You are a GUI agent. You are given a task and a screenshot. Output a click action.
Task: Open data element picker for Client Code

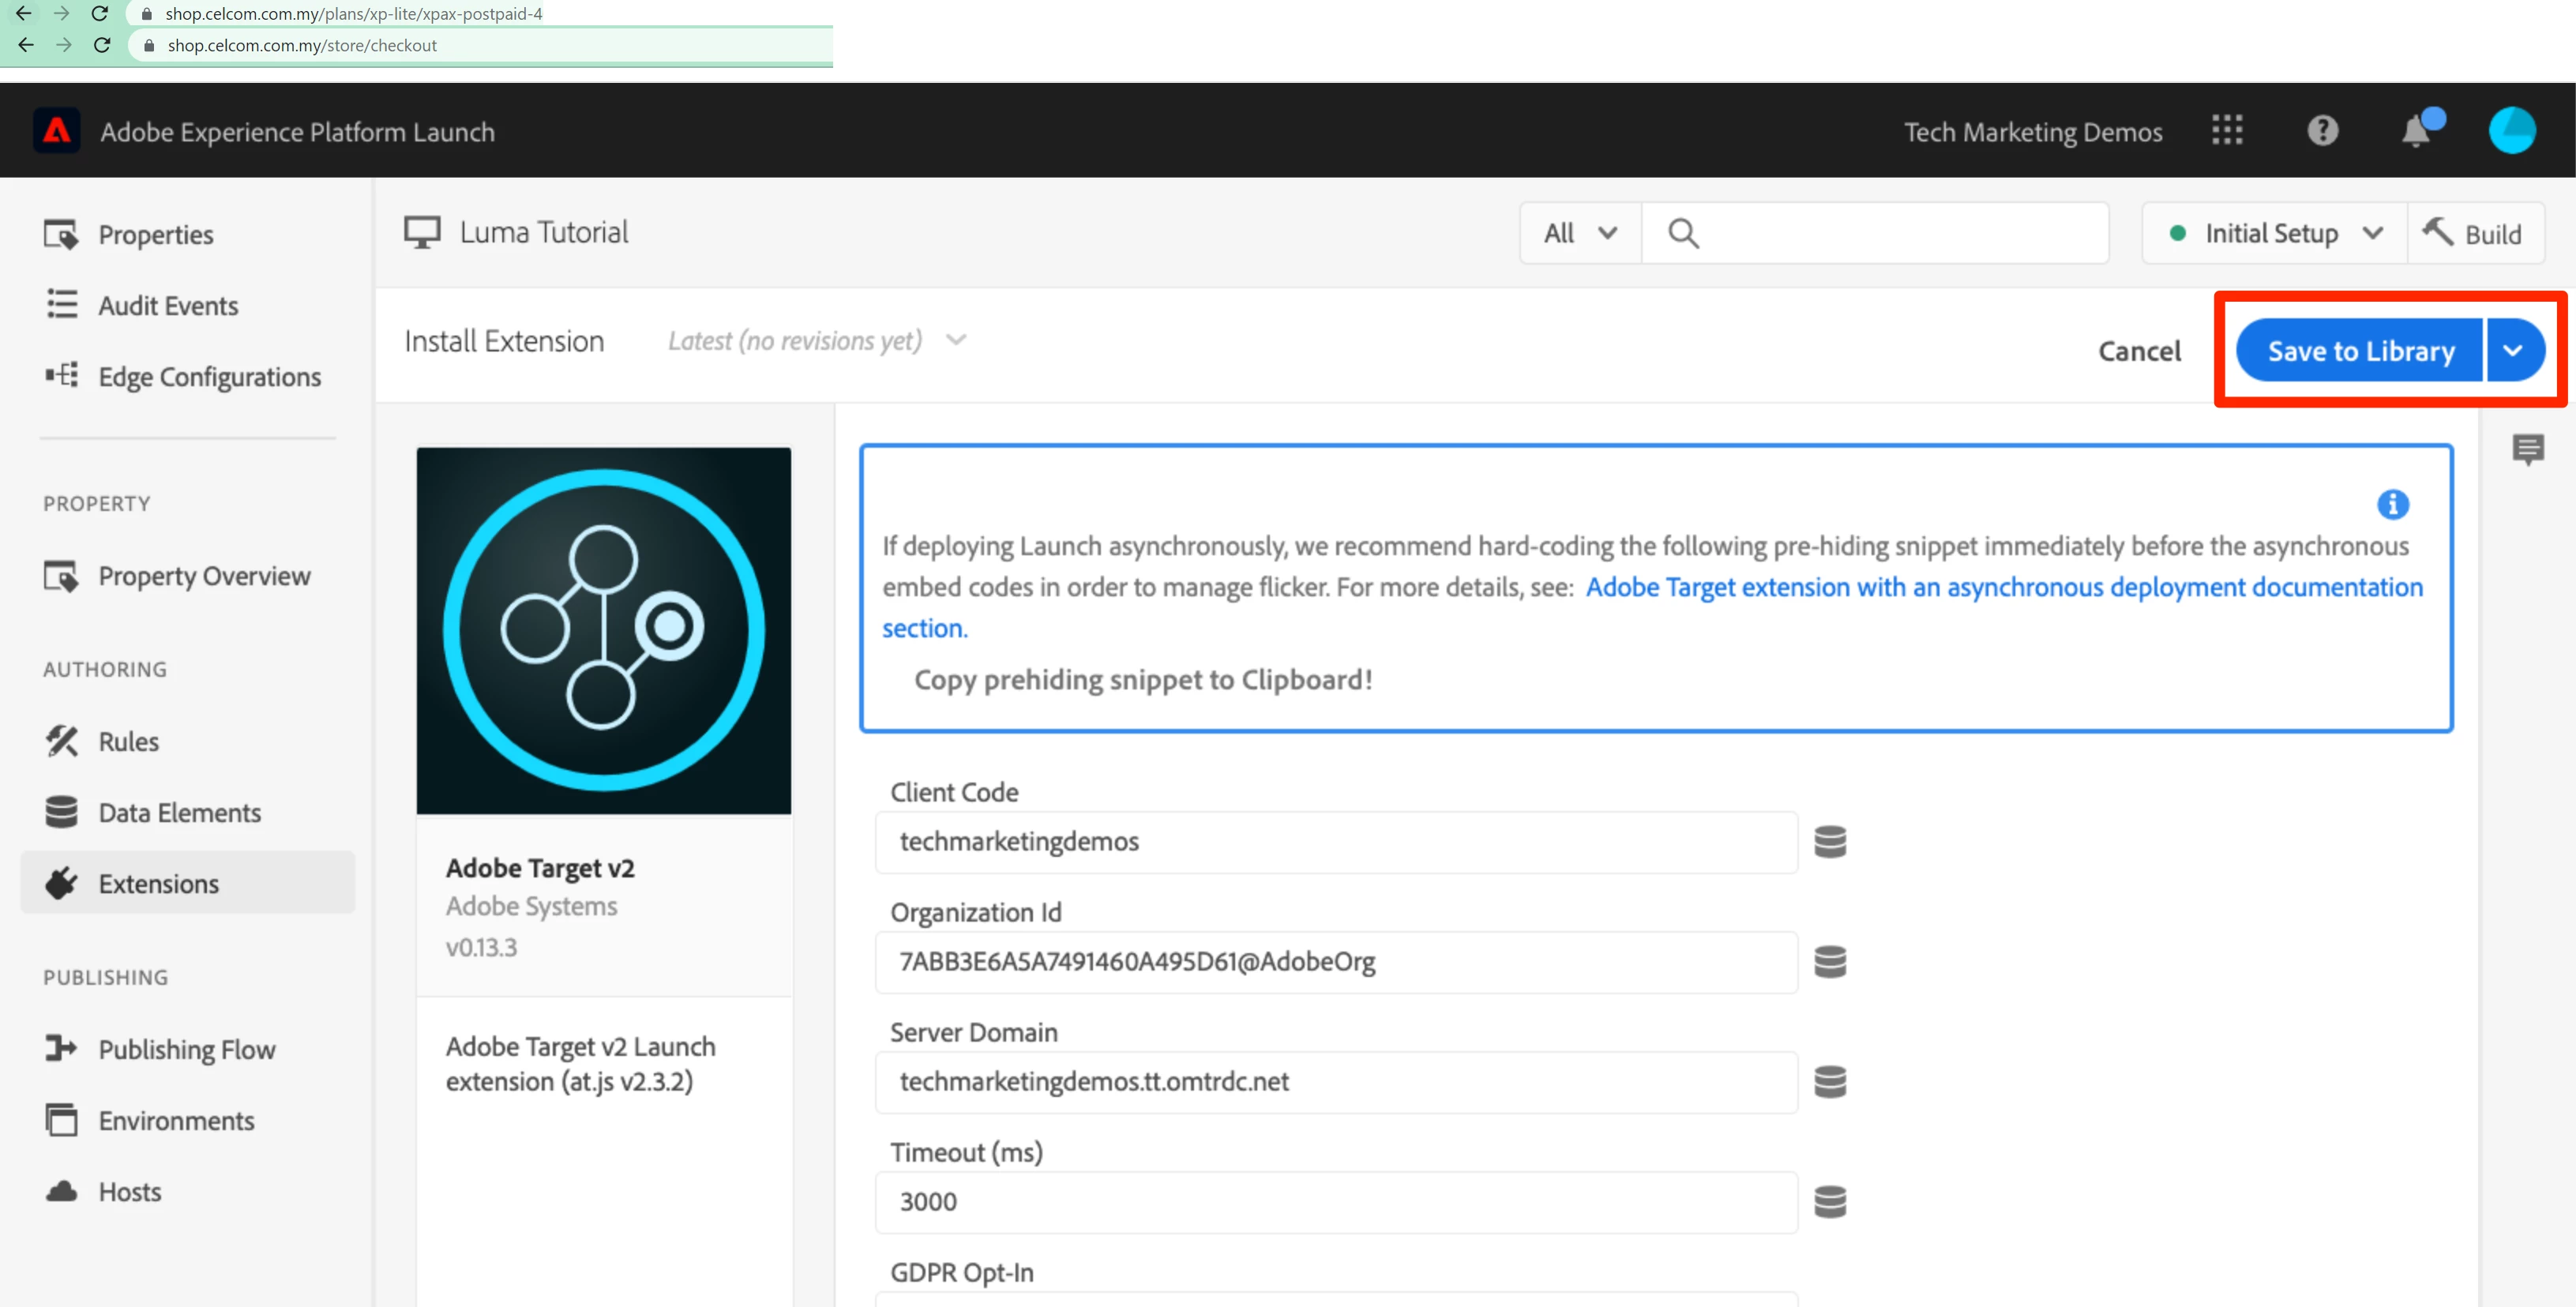point(1830,842)
